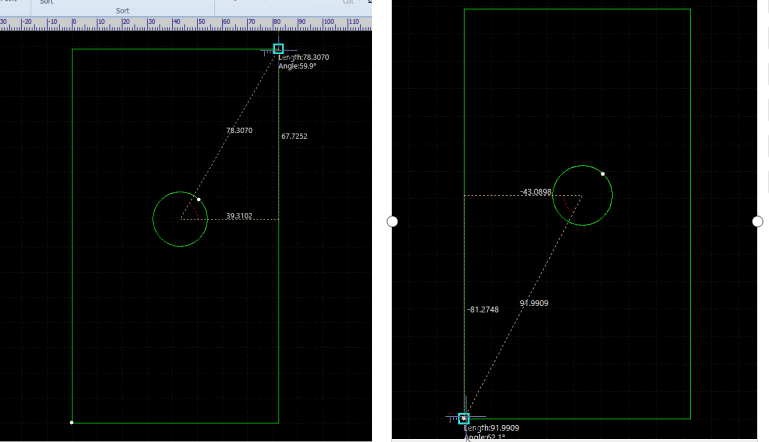
Task: Click the white start point on the right circle
Action: click(603, 174)
